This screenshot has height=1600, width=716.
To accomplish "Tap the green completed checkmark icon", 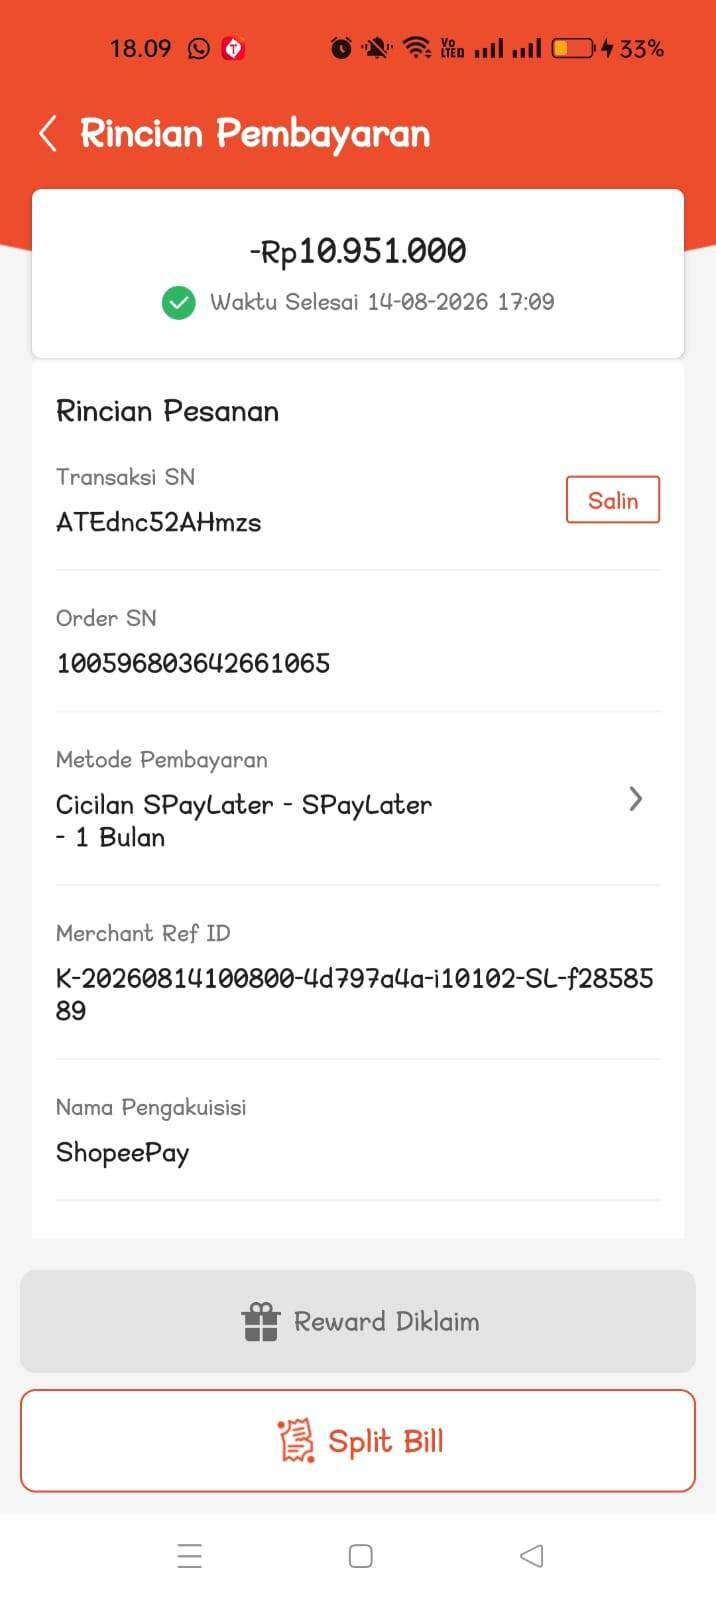I will click(179, 302).
